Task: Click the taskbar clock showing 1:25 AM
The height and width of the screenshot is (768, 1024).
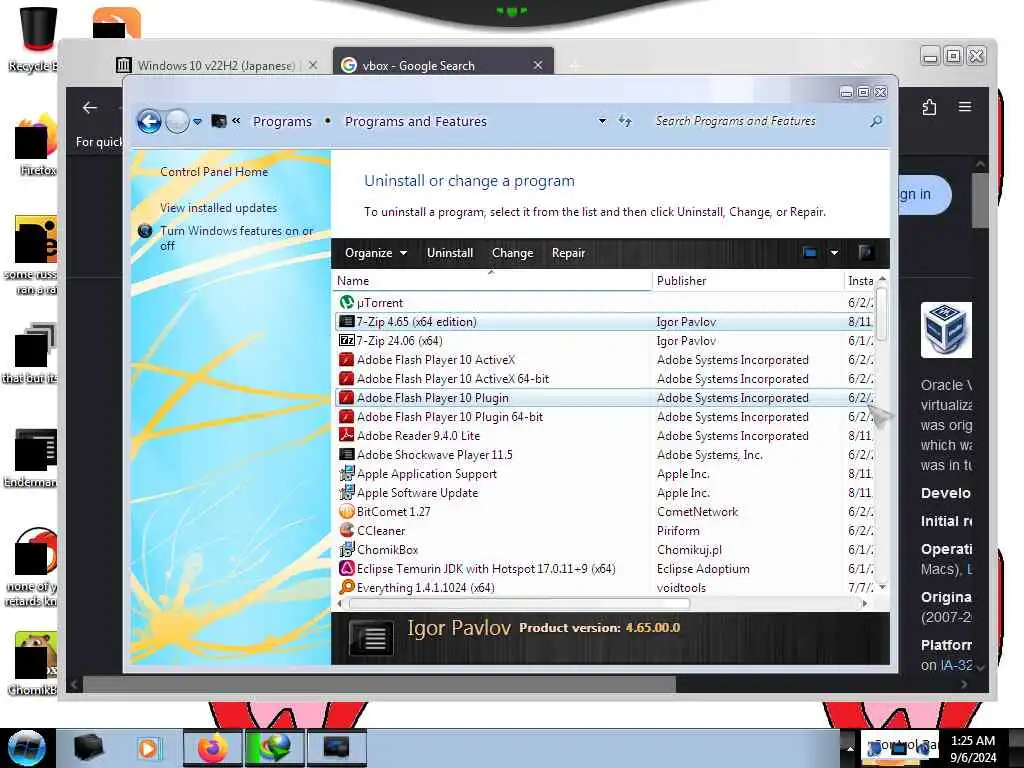Action: (972, 748)
